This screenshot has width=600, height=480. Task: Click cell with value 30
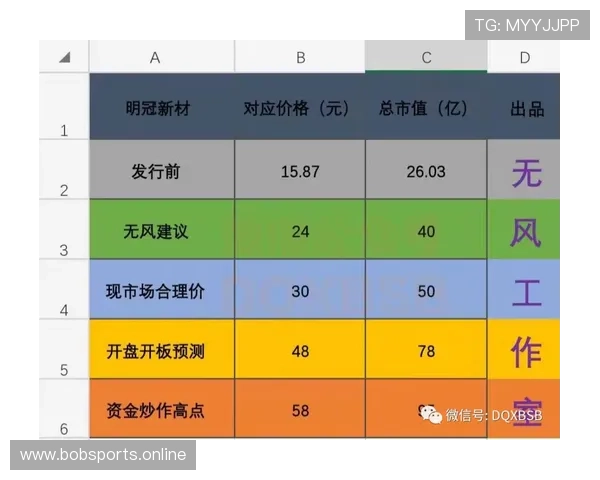tap(300, 289)
